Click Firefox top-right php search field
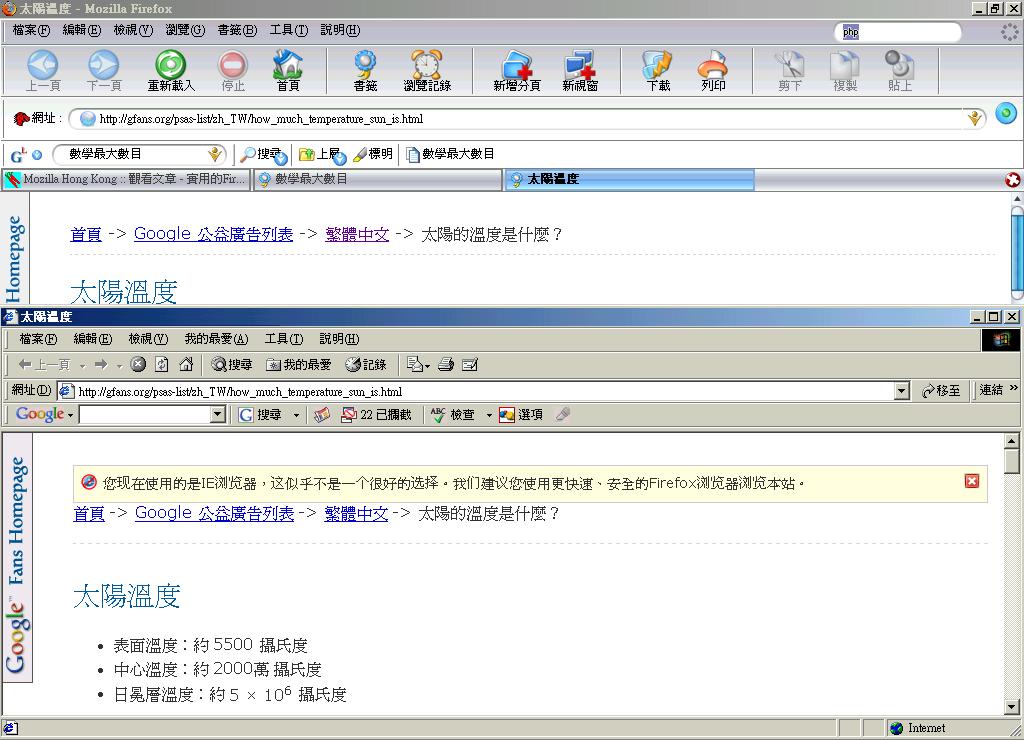Viewport: 1024px width, 740px height. coord(897,32)
